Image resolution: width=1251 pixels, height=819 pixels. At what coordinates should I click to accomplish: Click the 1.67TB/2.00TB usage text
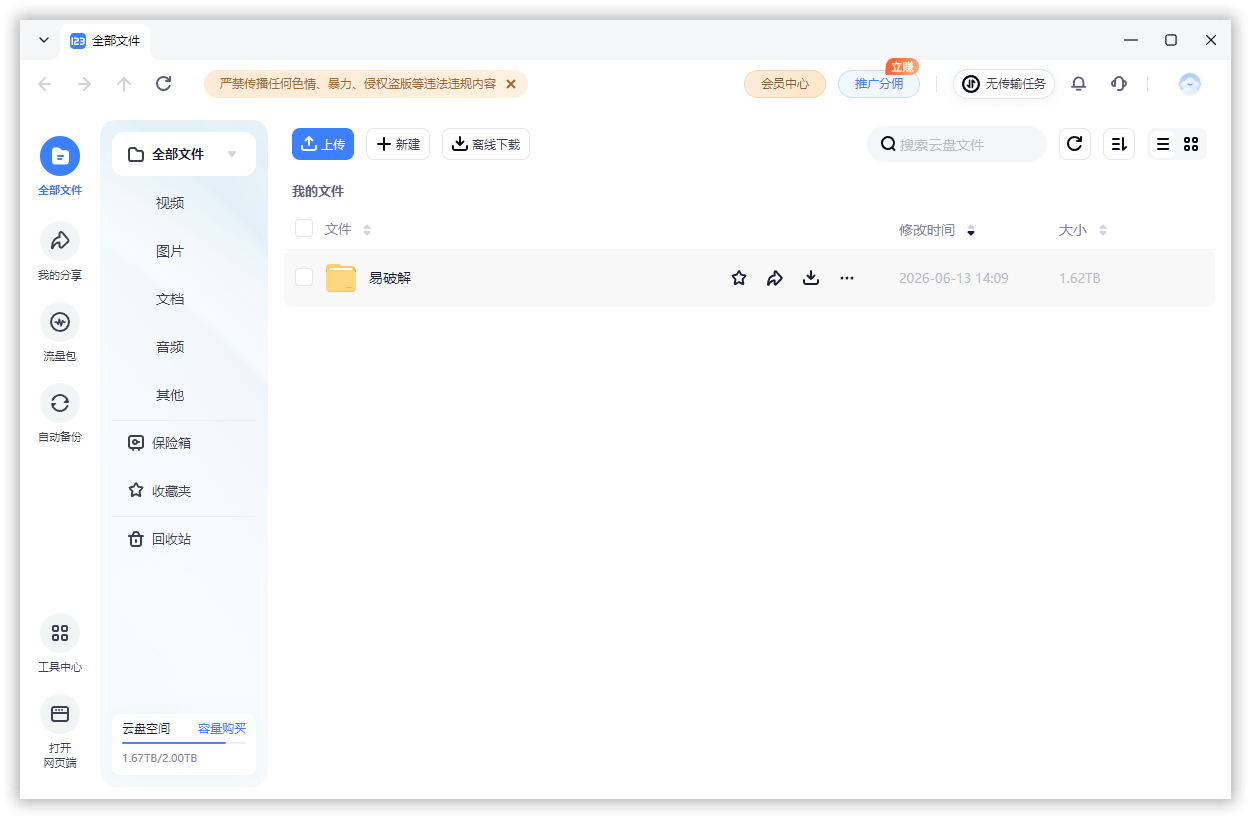(x=160, y=758)
